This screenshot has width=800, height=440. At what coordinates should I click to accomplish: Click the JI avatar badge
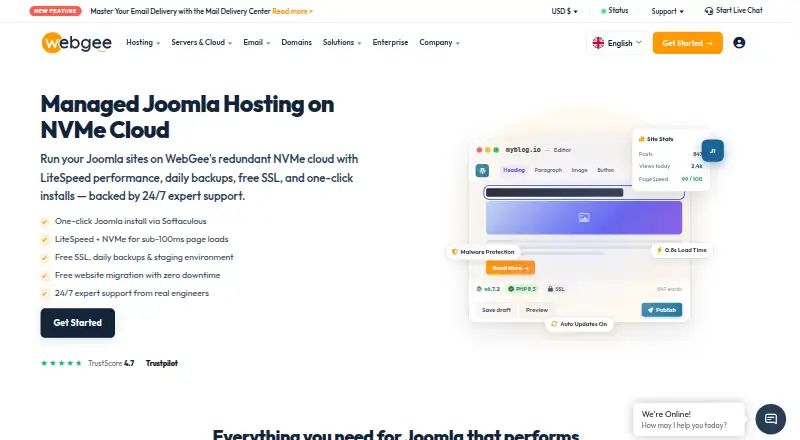[712, 151]
